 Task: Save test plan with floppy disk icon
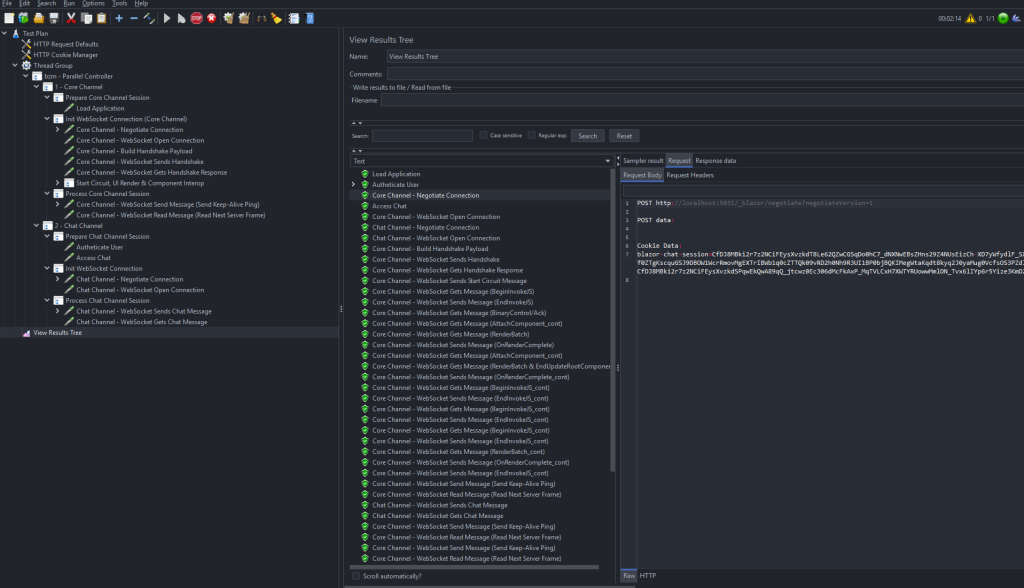coord(54,18)
